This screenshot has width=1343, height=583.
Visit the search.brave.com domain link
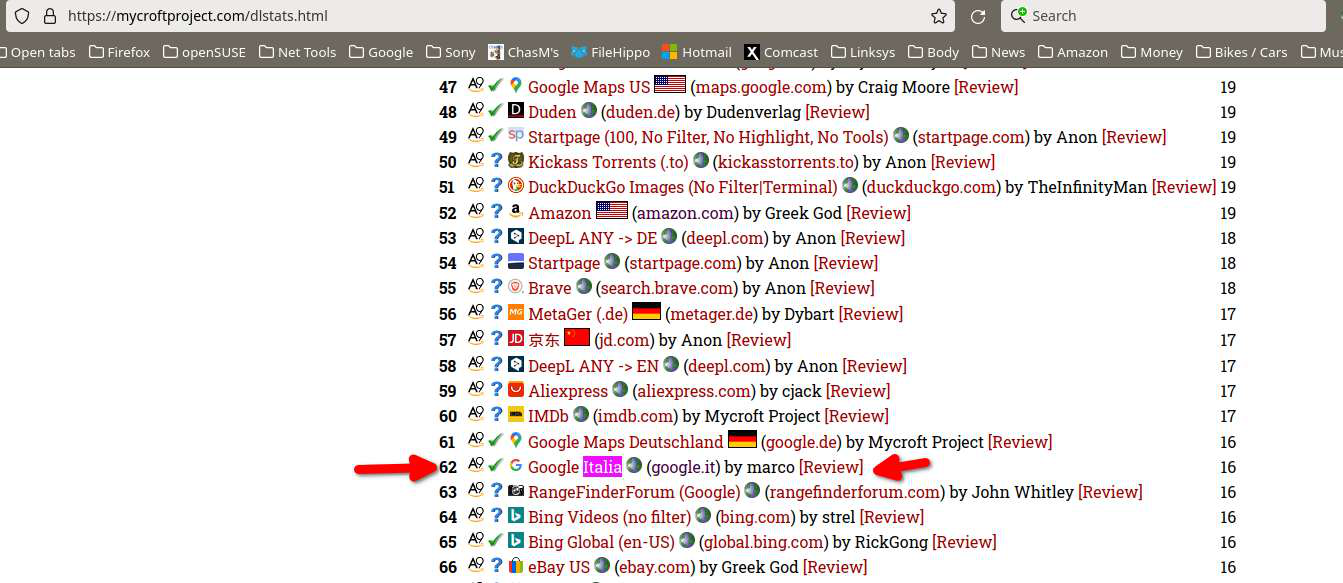click(665, 287)
